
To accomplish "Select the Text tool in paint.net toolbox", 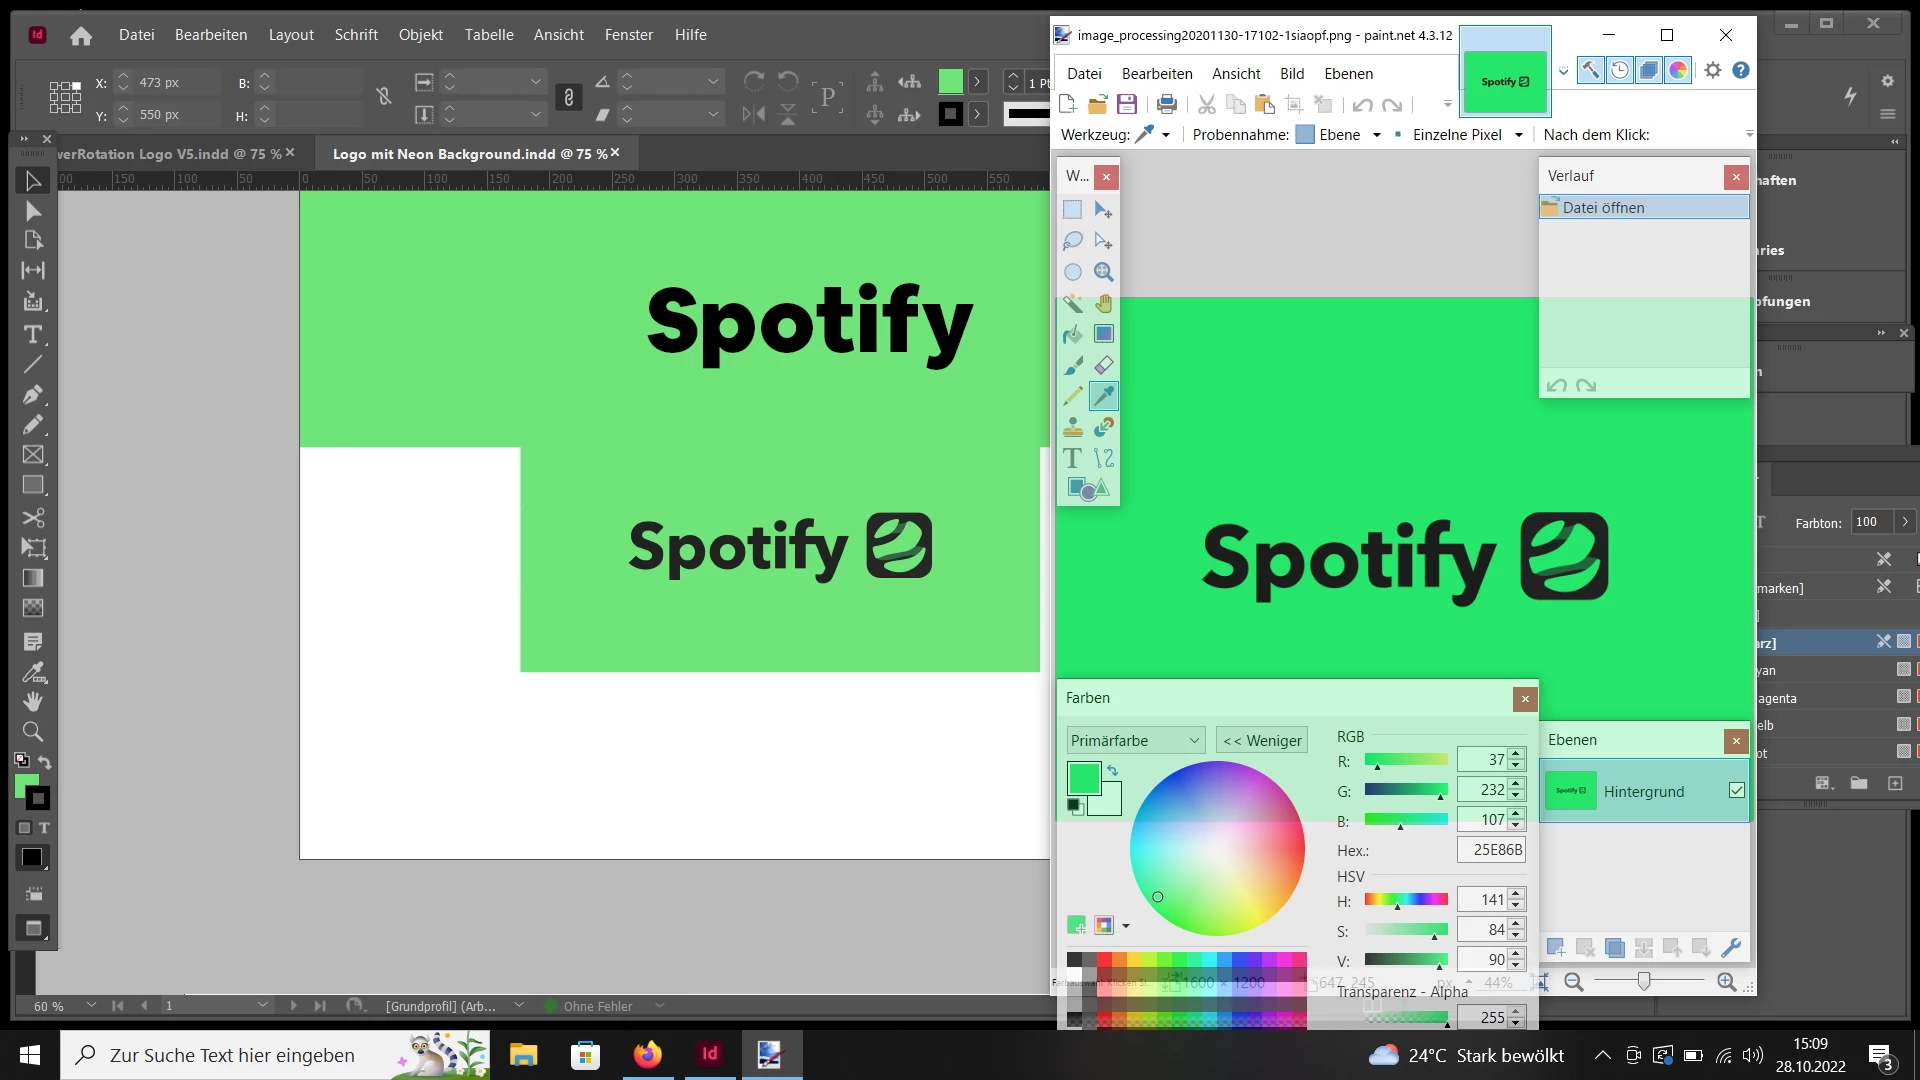I will 1072,458.
